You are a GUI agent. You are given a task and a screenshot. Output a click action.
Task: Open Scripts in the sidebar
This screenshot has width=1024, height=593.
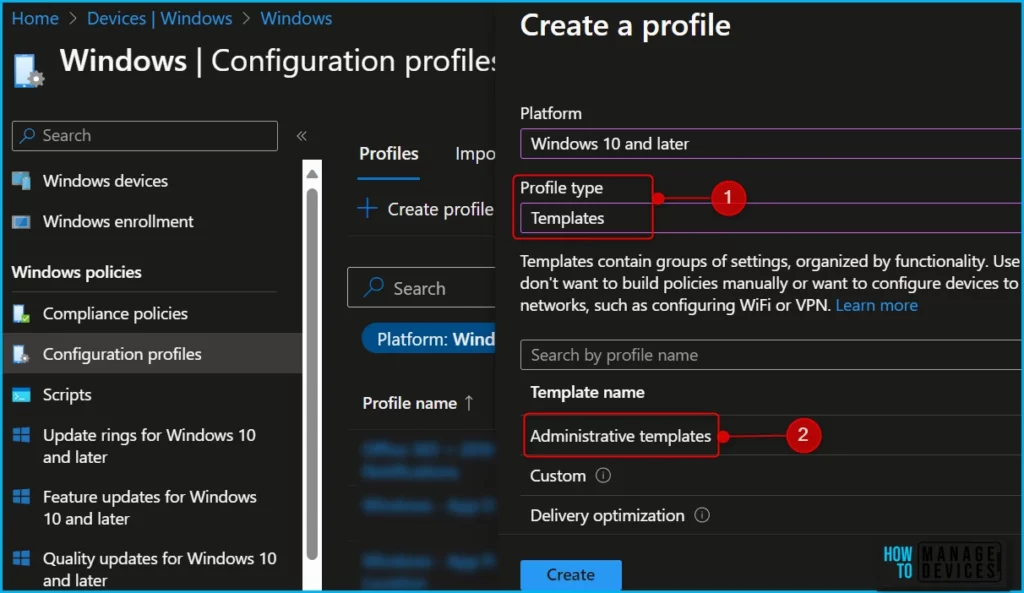coord(67,394)
